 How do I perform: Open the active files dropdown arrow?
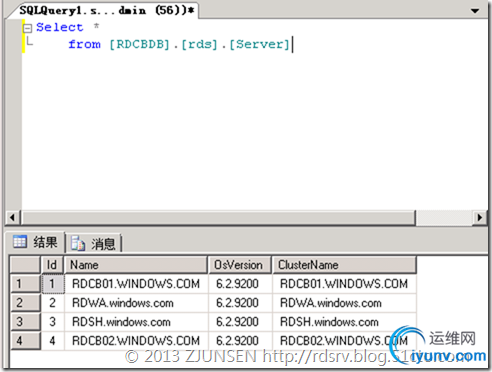[475, 11]
